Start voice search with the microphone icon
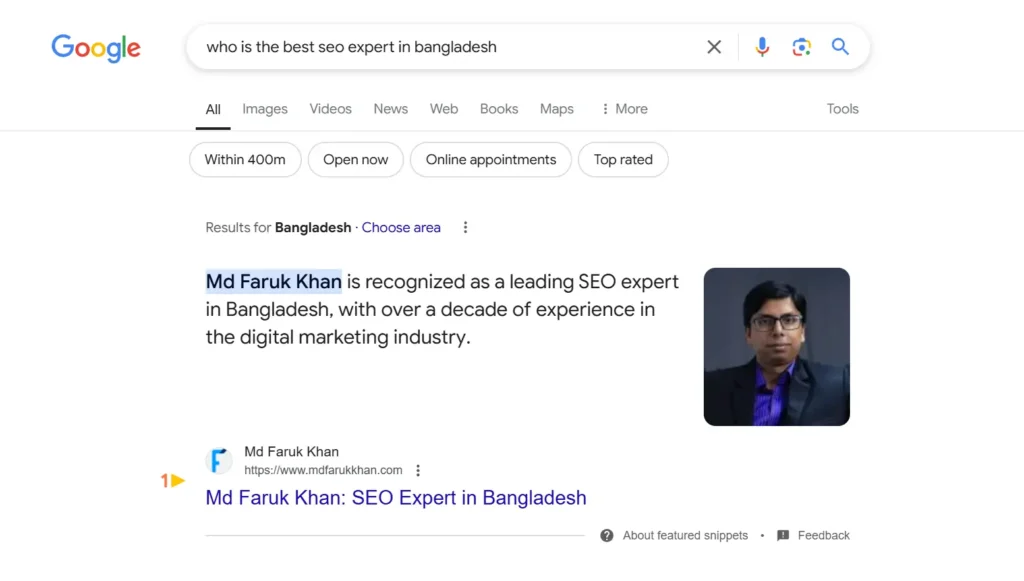The width and height of the screenshot is (1024, 581). click(762, 47)
